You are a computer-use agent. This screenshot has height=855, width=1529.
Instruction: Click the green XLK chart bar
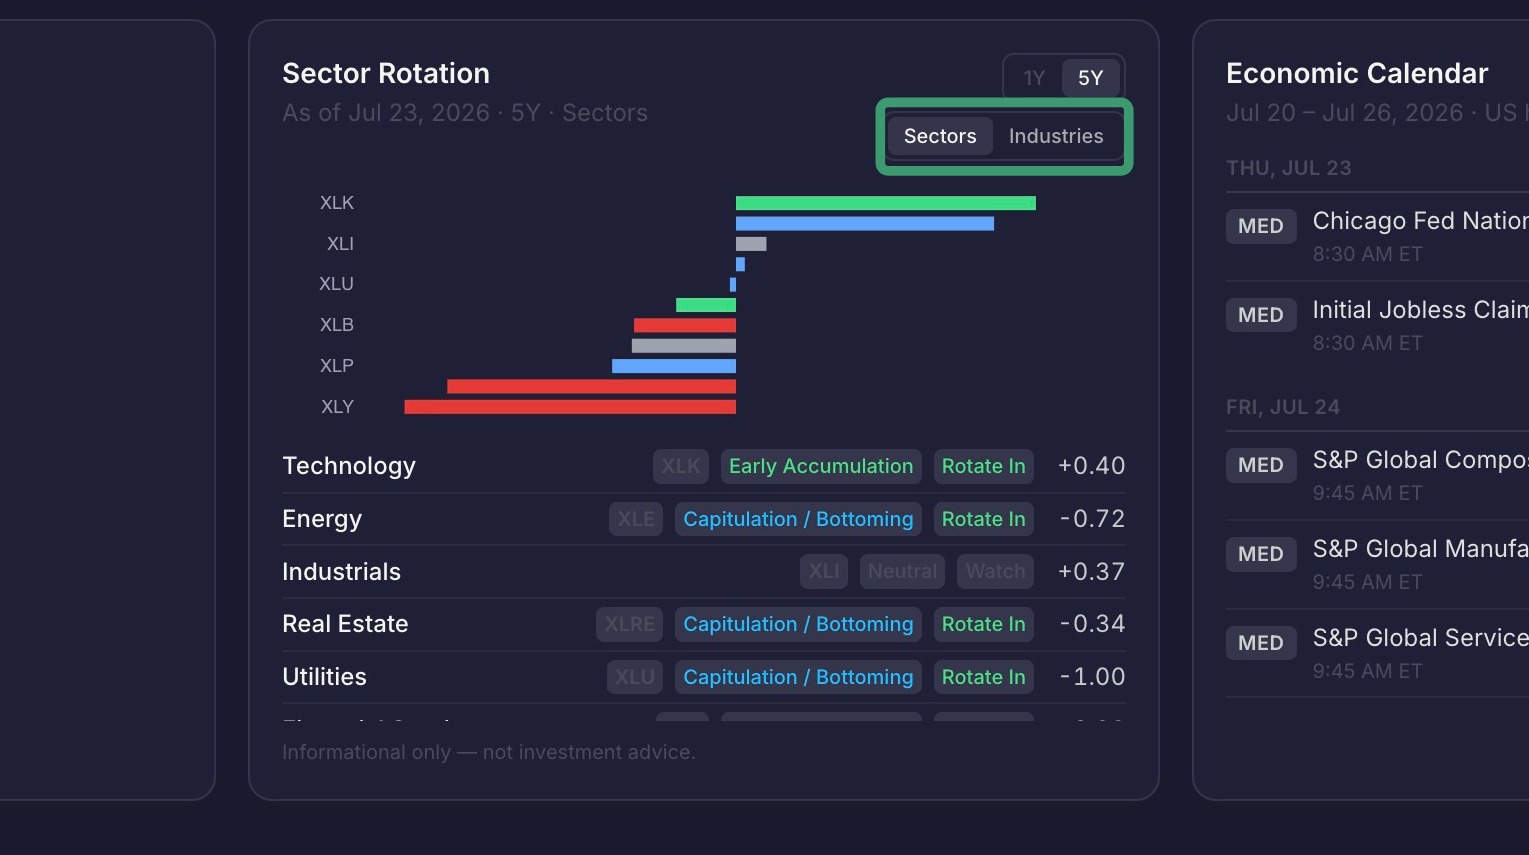[x=886, y=203]
